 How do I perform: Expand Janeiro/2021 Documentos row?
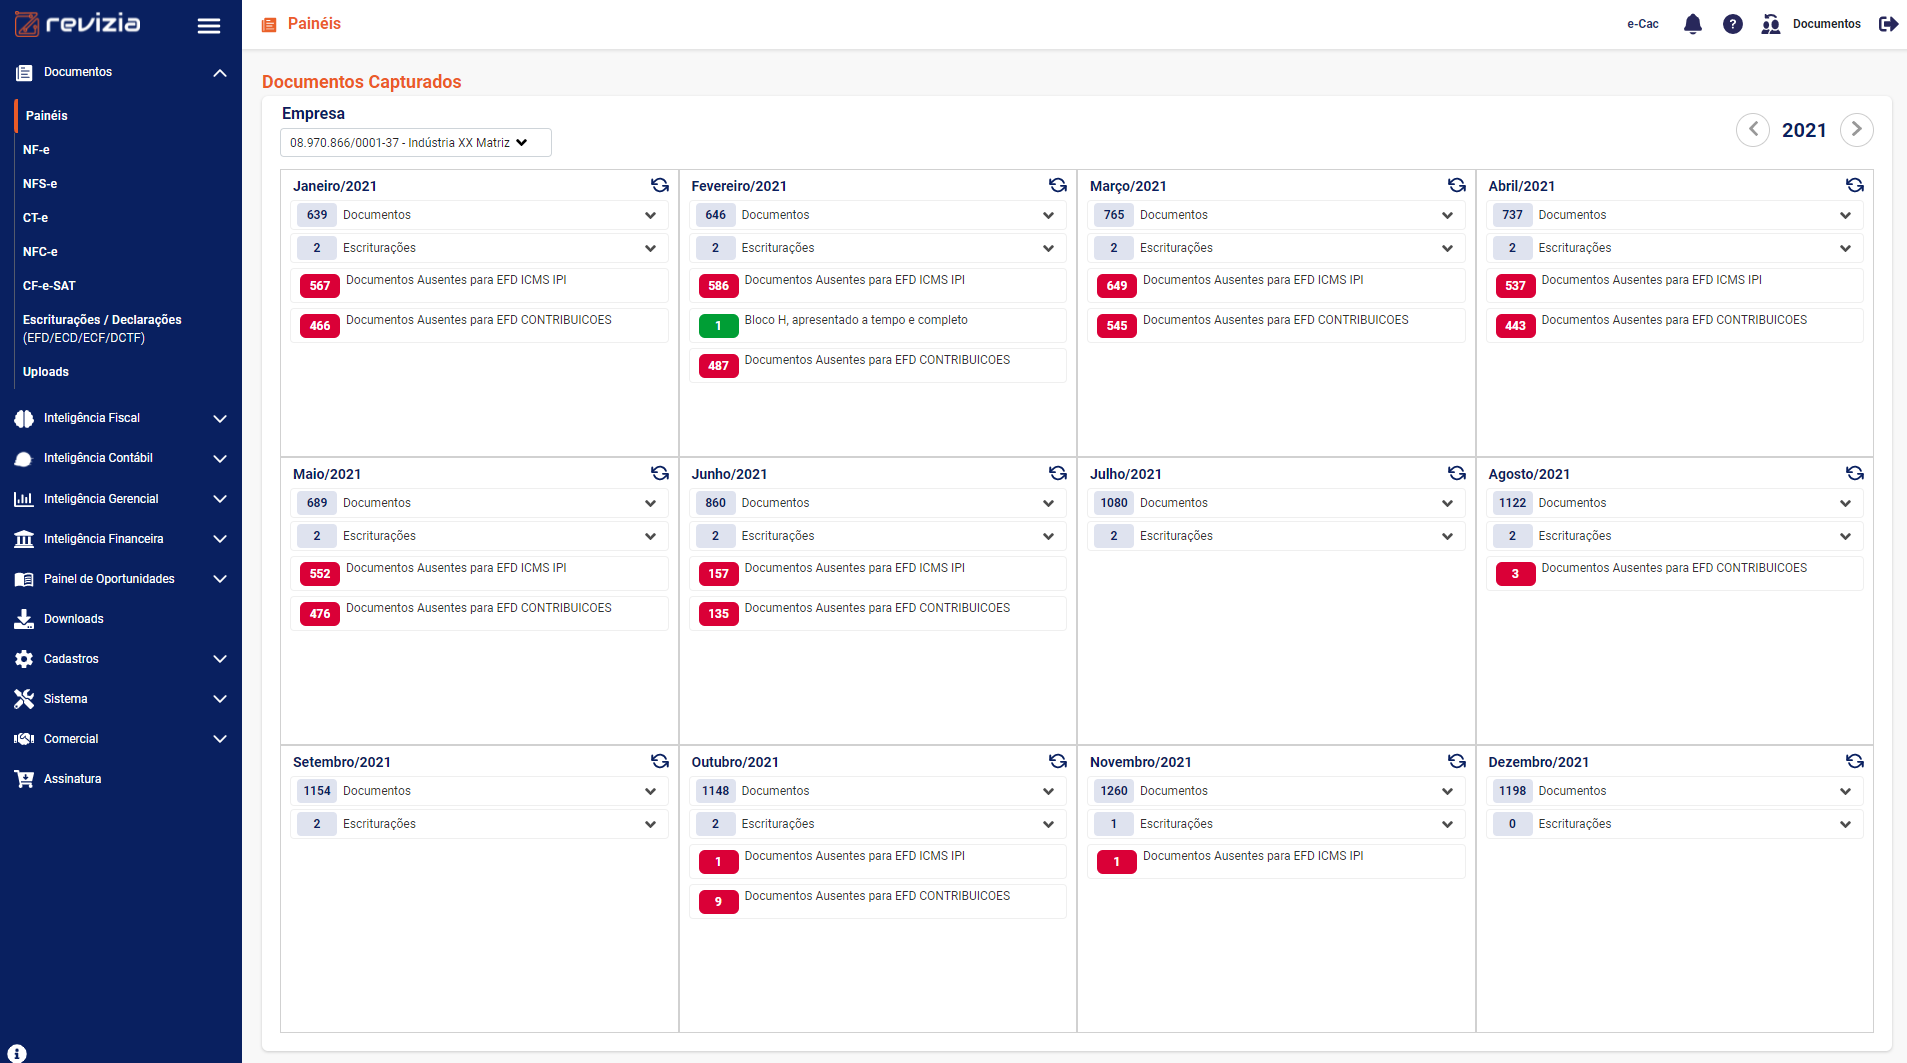pos(480,215)
